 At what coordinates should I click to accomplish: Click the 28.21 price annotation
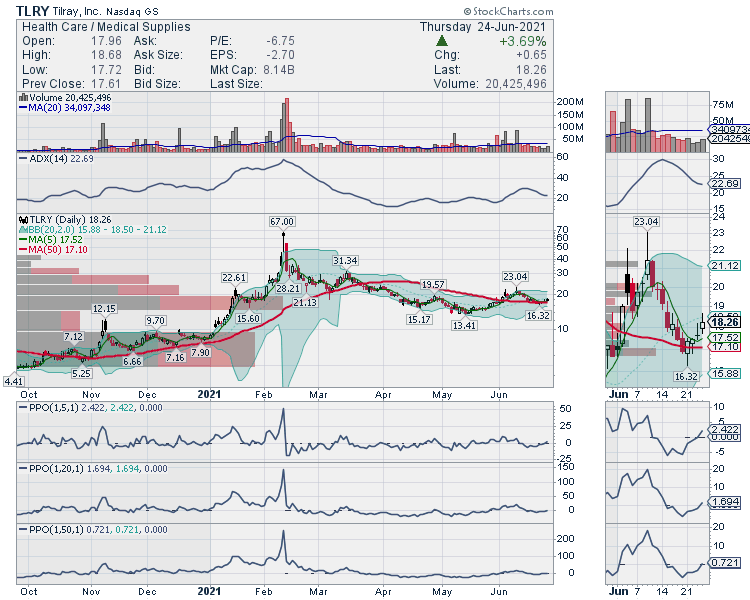click(288, 289)
